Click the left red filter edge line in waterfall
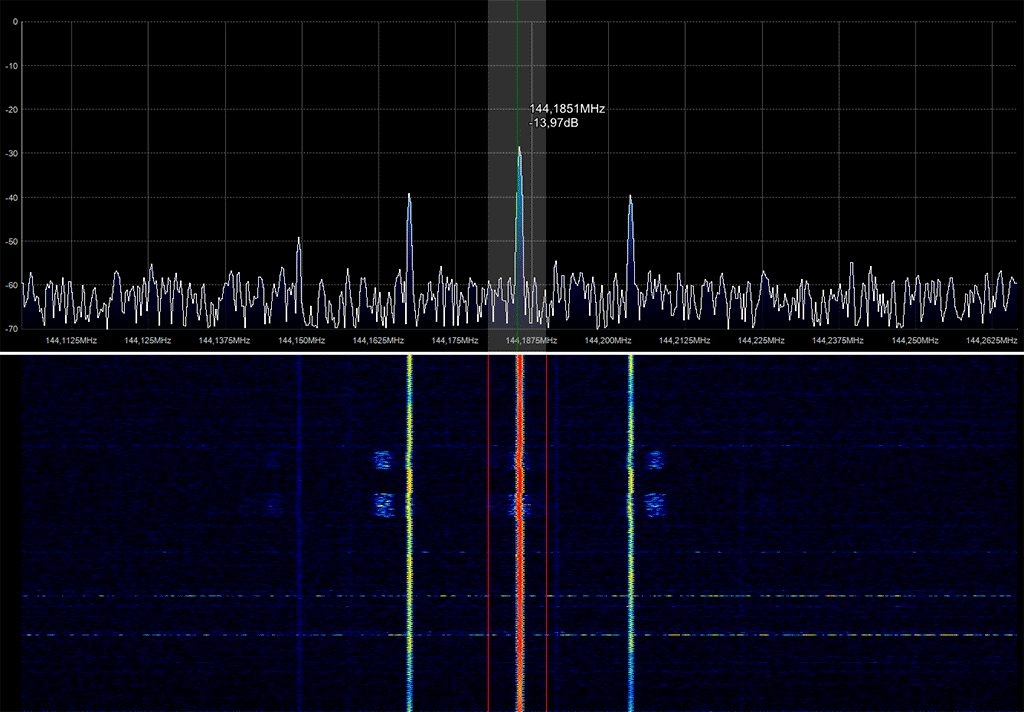 [488, 533]
